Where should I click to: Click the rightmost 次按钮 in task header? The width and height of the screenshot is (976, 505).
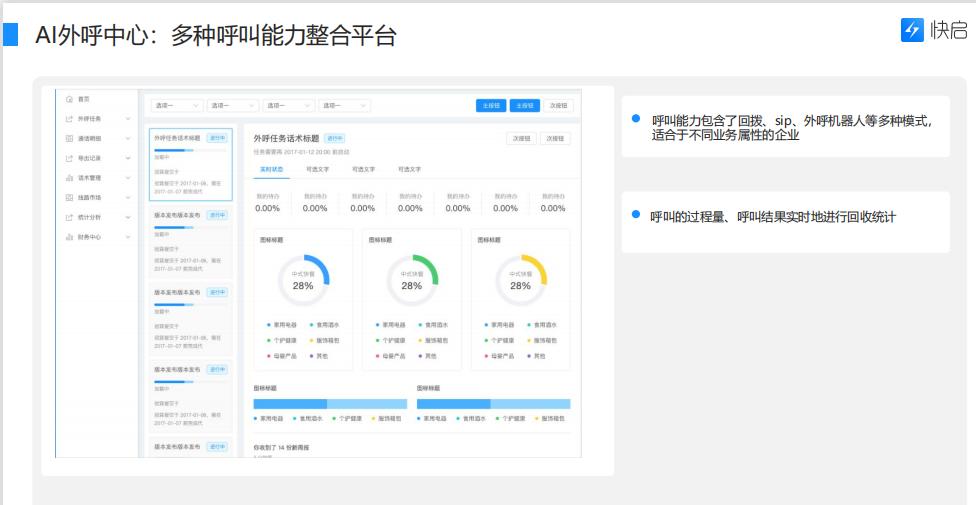(555, 138)
